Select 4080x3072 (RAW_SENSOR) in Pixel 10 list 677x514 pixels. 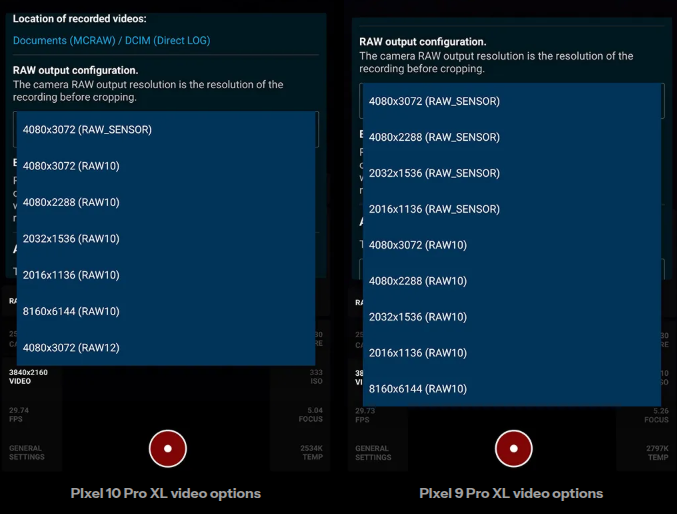(x=166, y=130)
